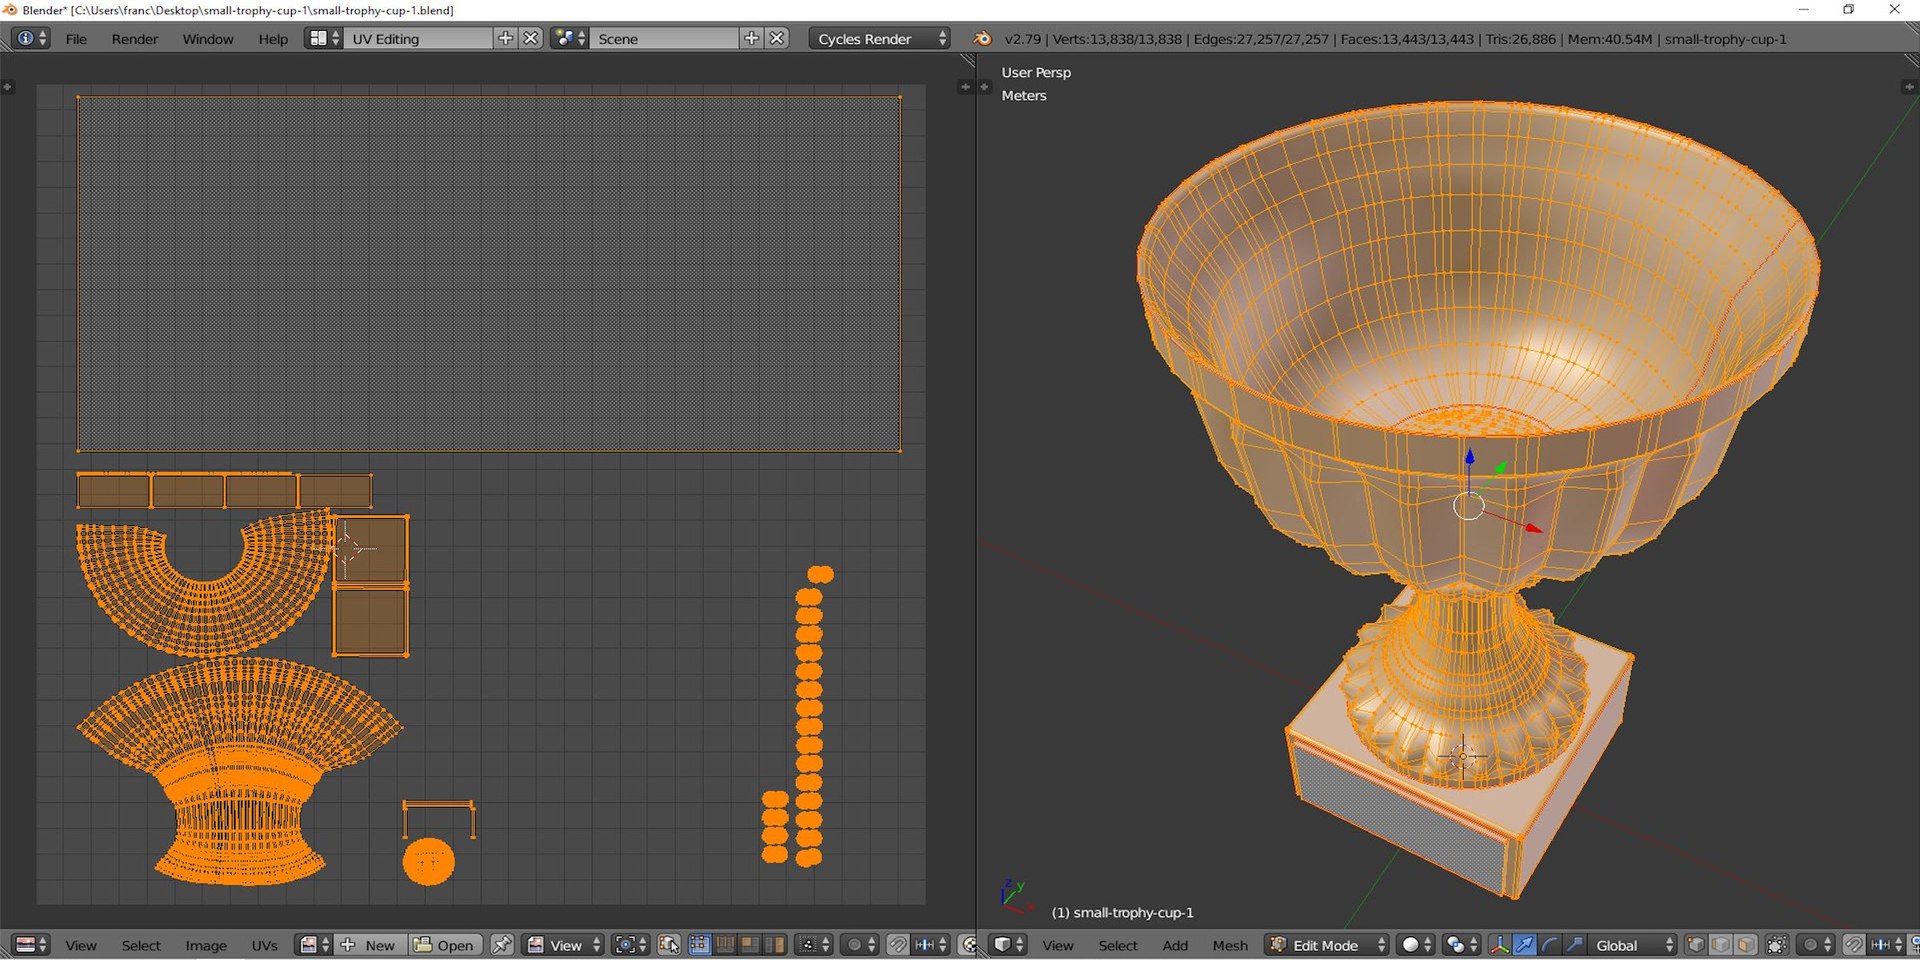Open the 3D view pivot point selector

(x=1461, y=945)
